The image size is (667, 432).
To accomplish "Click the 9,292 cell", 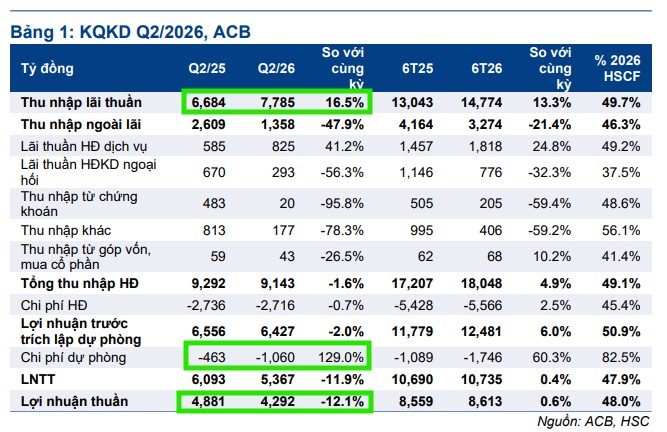I will point(208,283).
